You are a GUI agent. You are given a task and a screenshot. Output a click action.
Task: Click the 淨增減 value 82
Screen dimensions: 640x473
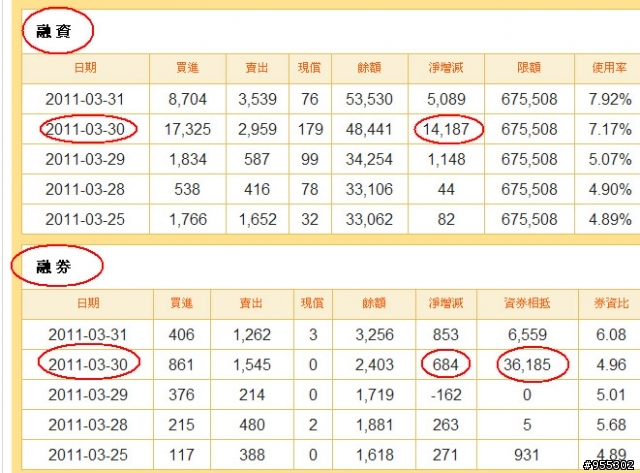(x=446, y=220)
